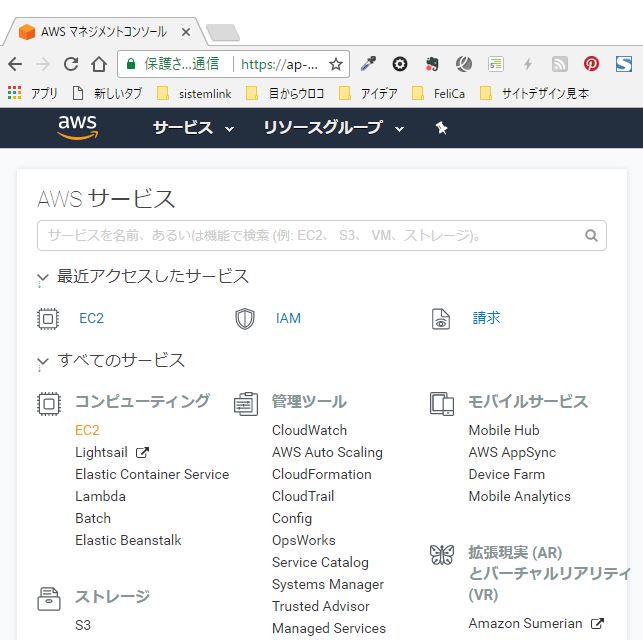643x640 pixels.
Task: Open a new browser tab
Action: pos(223,33)
